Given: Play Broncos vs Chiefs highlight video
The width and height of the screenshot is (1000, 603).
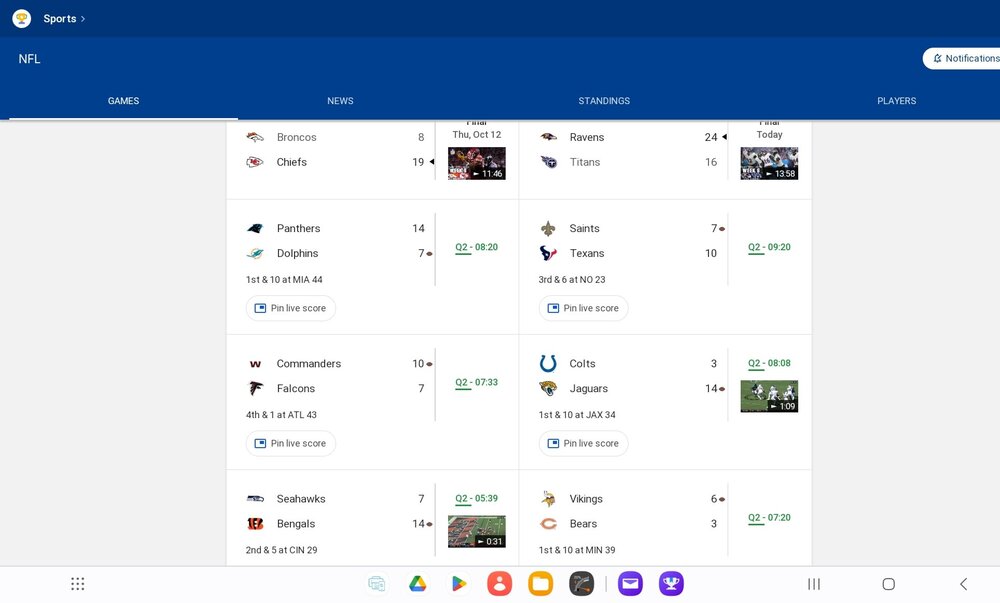Looking at the screenshot, I should point(476,163).
